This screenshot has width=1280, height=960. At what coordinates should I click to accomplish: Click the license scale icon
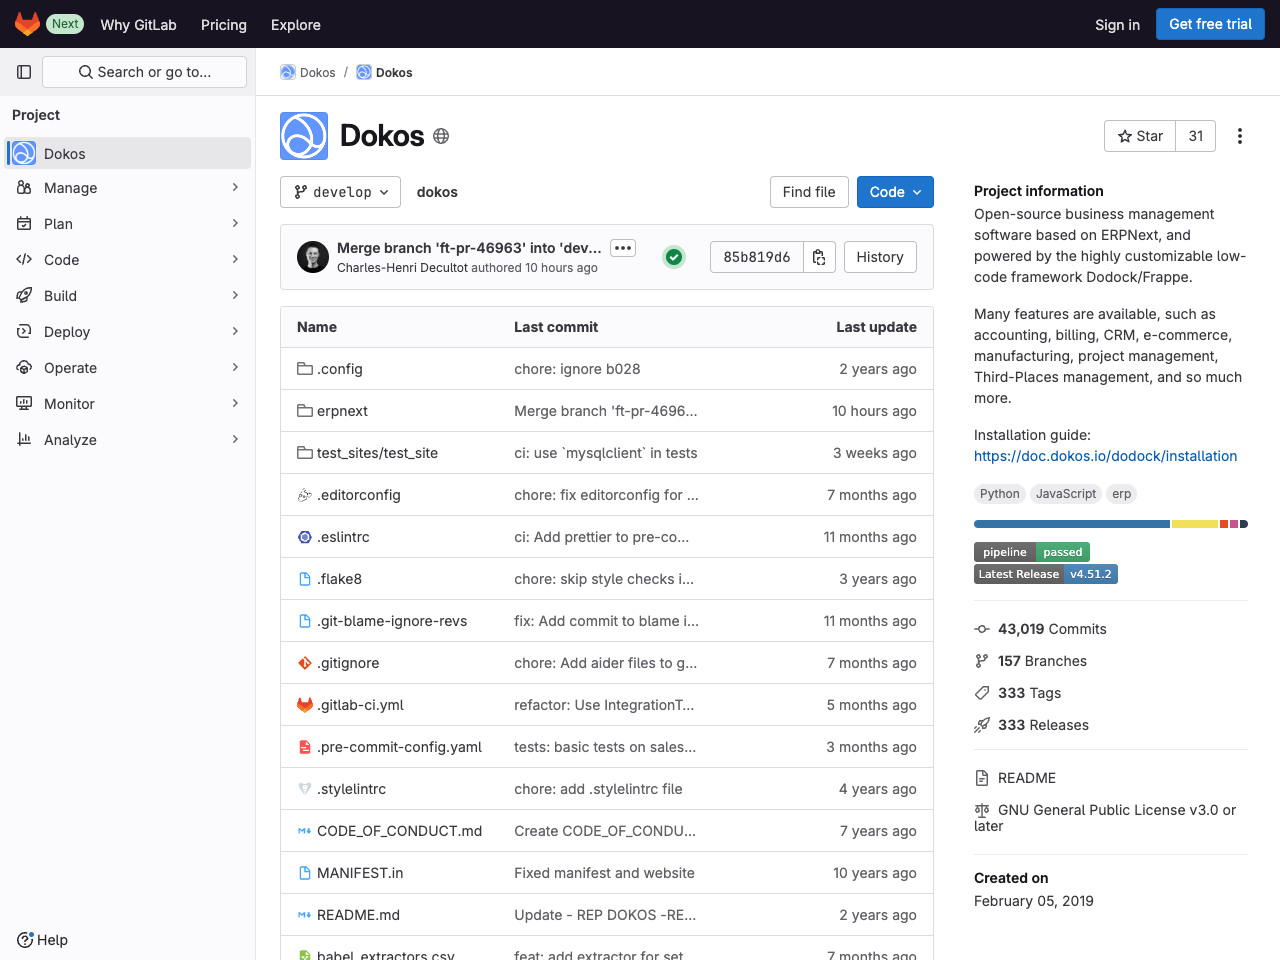pyautogui.click(x=982, y=810)
